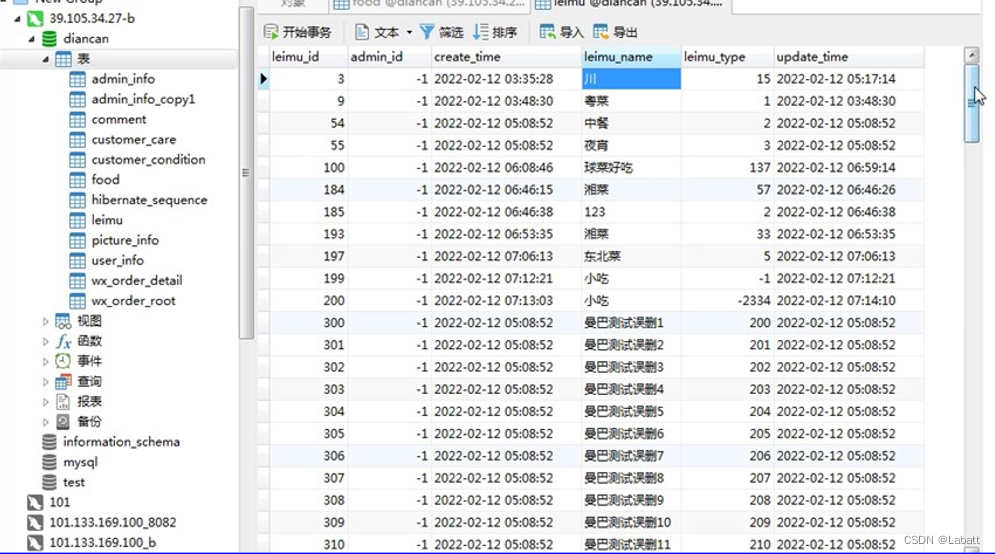Image resolution: width=995 pixels, height=554 pixels.
Task: Select the customer_condition table icon
Action: click(x=77, y=160)
